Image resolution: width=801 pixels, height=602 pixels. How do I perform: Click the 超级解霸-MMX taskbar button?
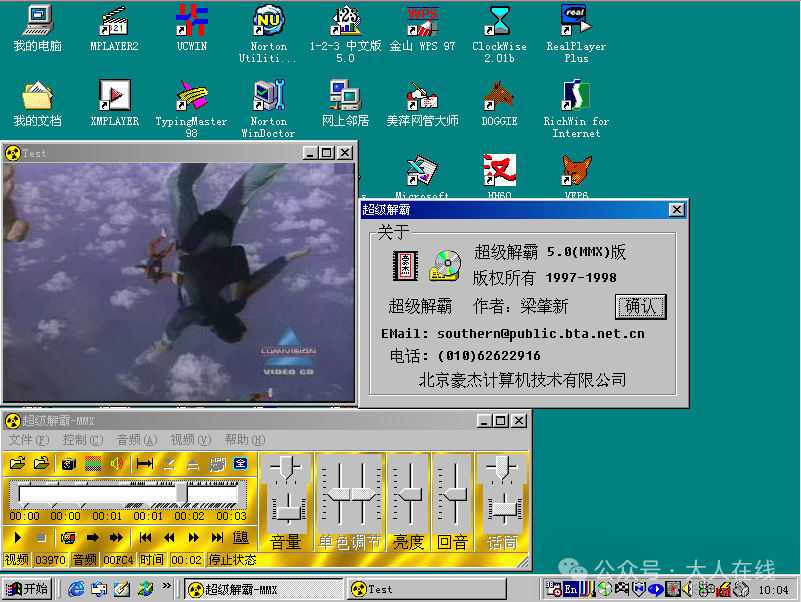tap(263, 589)
